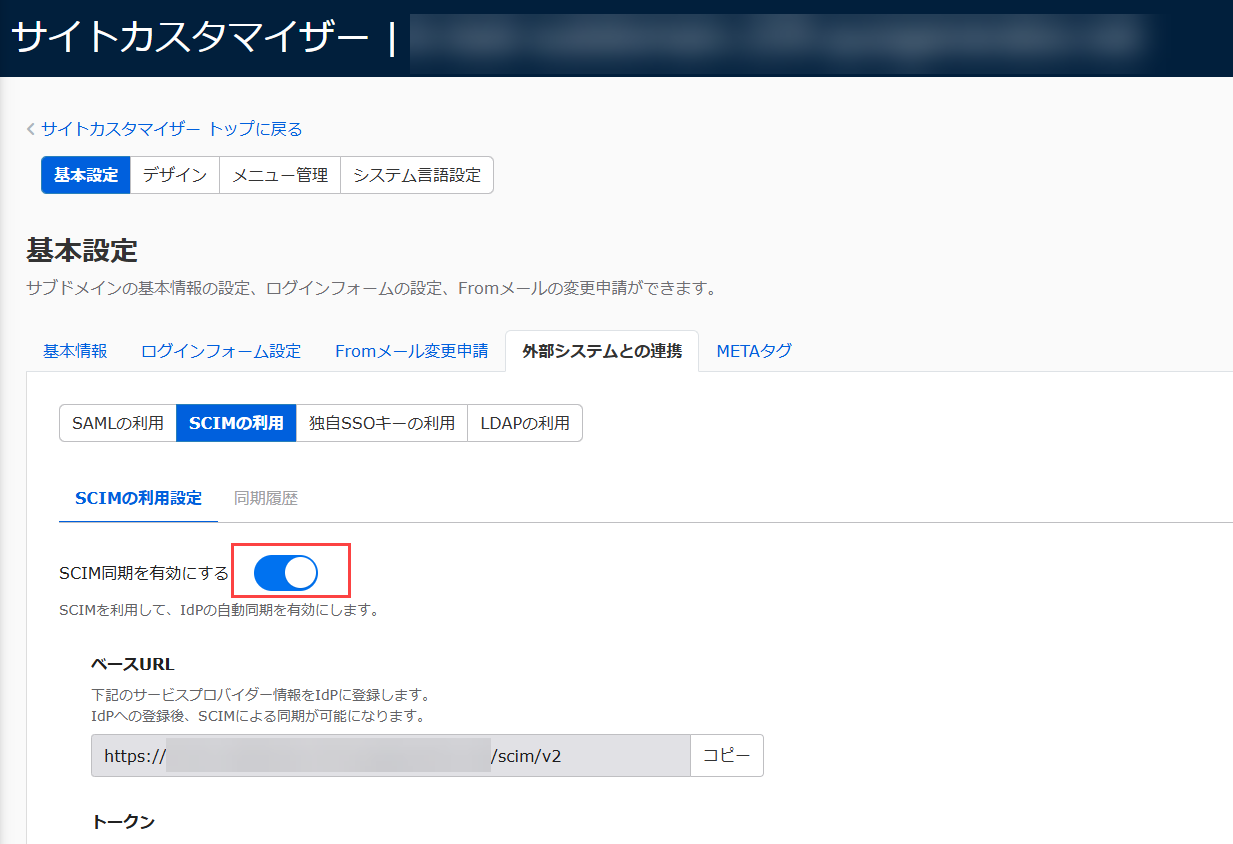Switch to the SAMLの利用 option
The height and width of the screenshot is (844, 1233).
118,422
